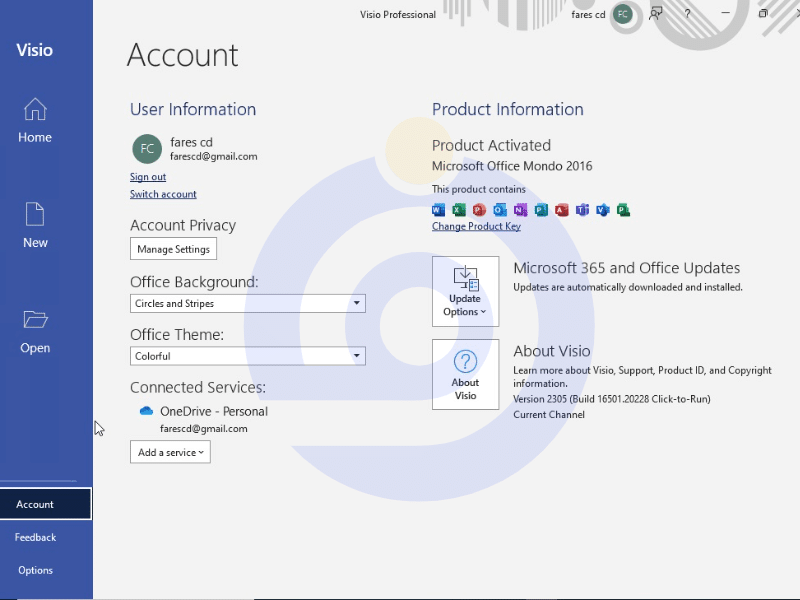Click farescd@gmail.com under user name
This screenshot has width=800, height=600.
click(214, 157)
